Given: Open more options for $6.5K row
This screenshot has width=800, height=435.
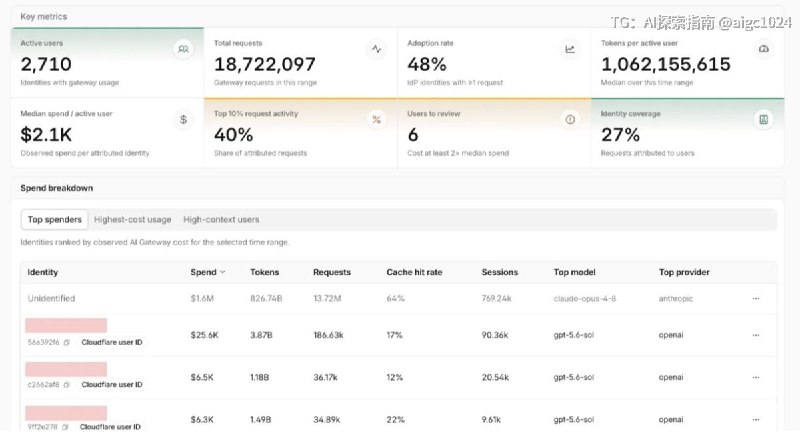Looking at the screenshot, I should pos(756,377).
